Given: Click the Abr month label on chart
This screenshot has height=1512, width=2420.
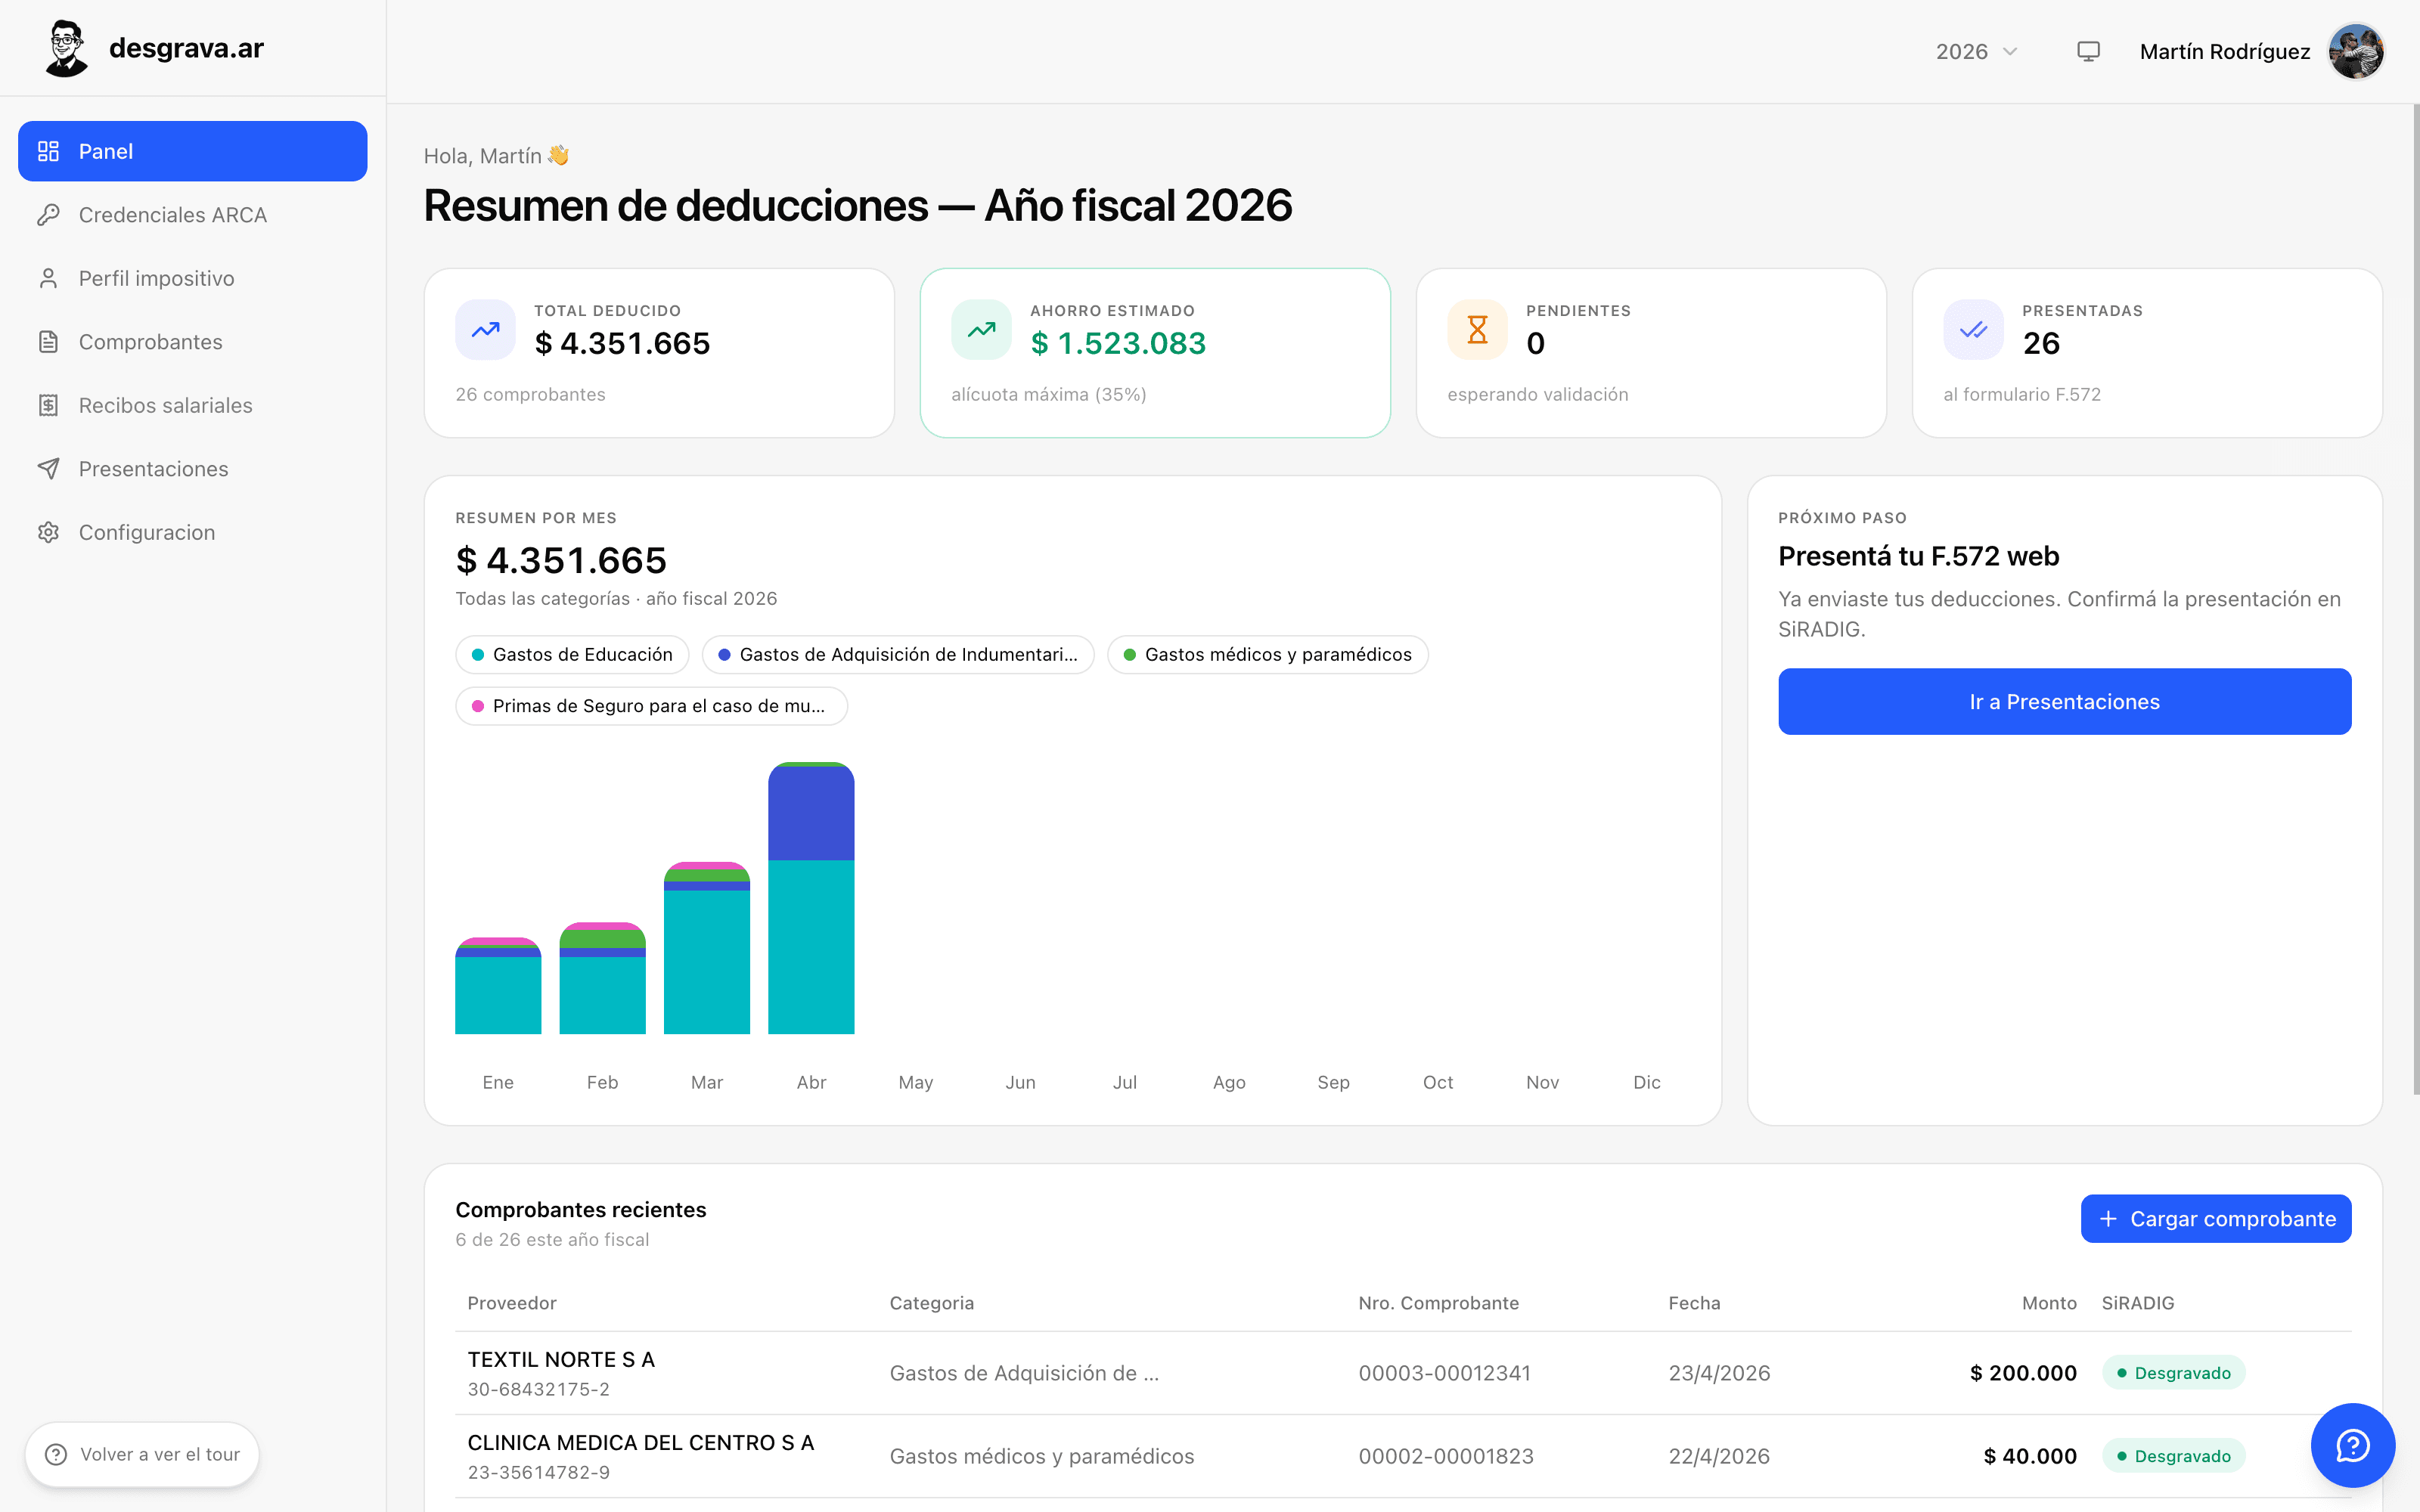Looking at the screenshot, I should point(811,1082).
